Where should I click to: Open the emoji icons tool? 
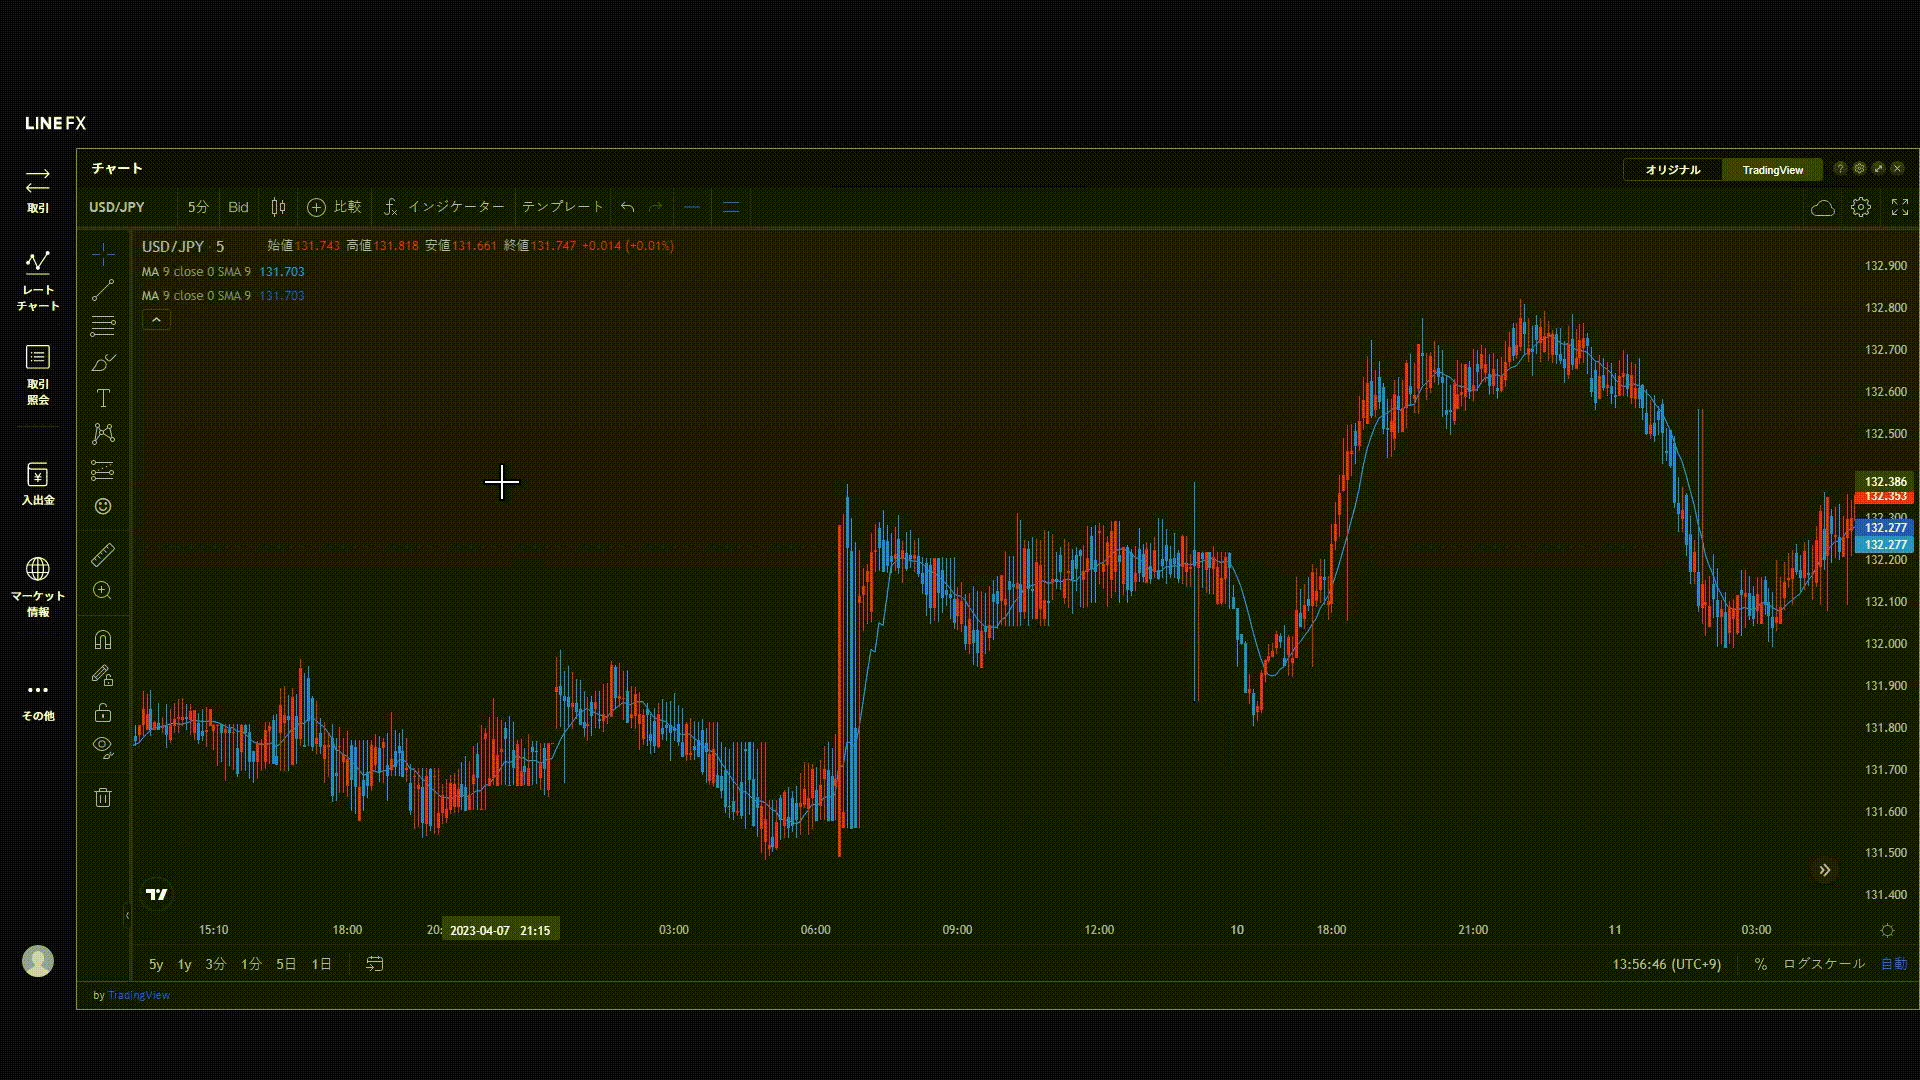click(x=103, y=506)
